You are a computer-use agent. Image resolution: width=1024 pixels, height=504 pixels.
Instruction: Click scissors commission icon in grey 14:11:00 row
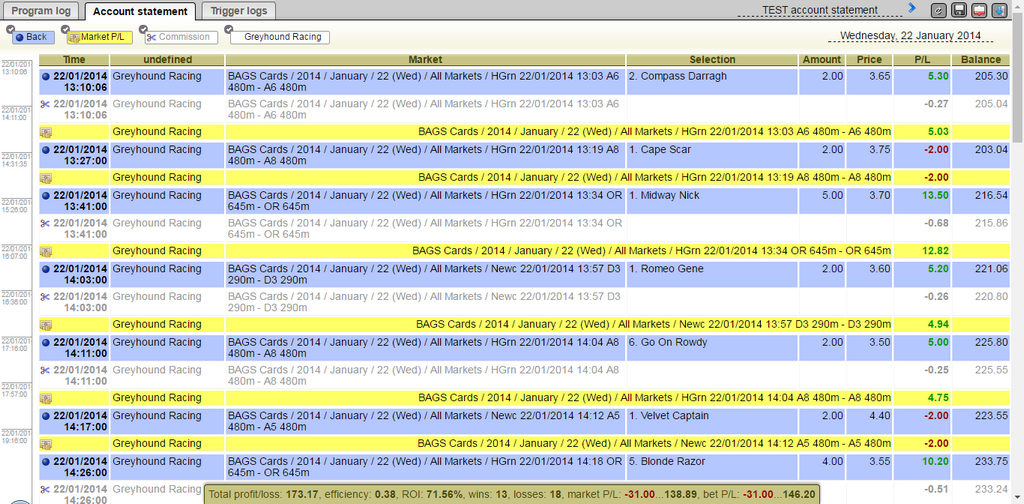(45, 370)
